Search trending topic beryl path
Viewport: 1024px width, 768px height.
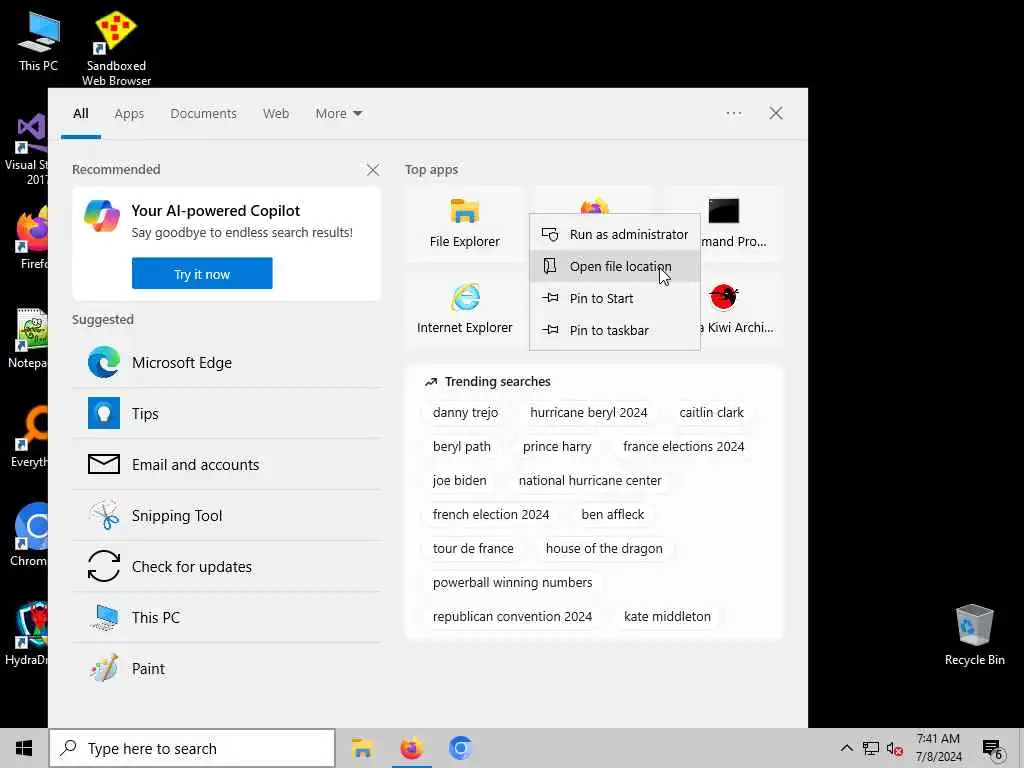[461, 447]
